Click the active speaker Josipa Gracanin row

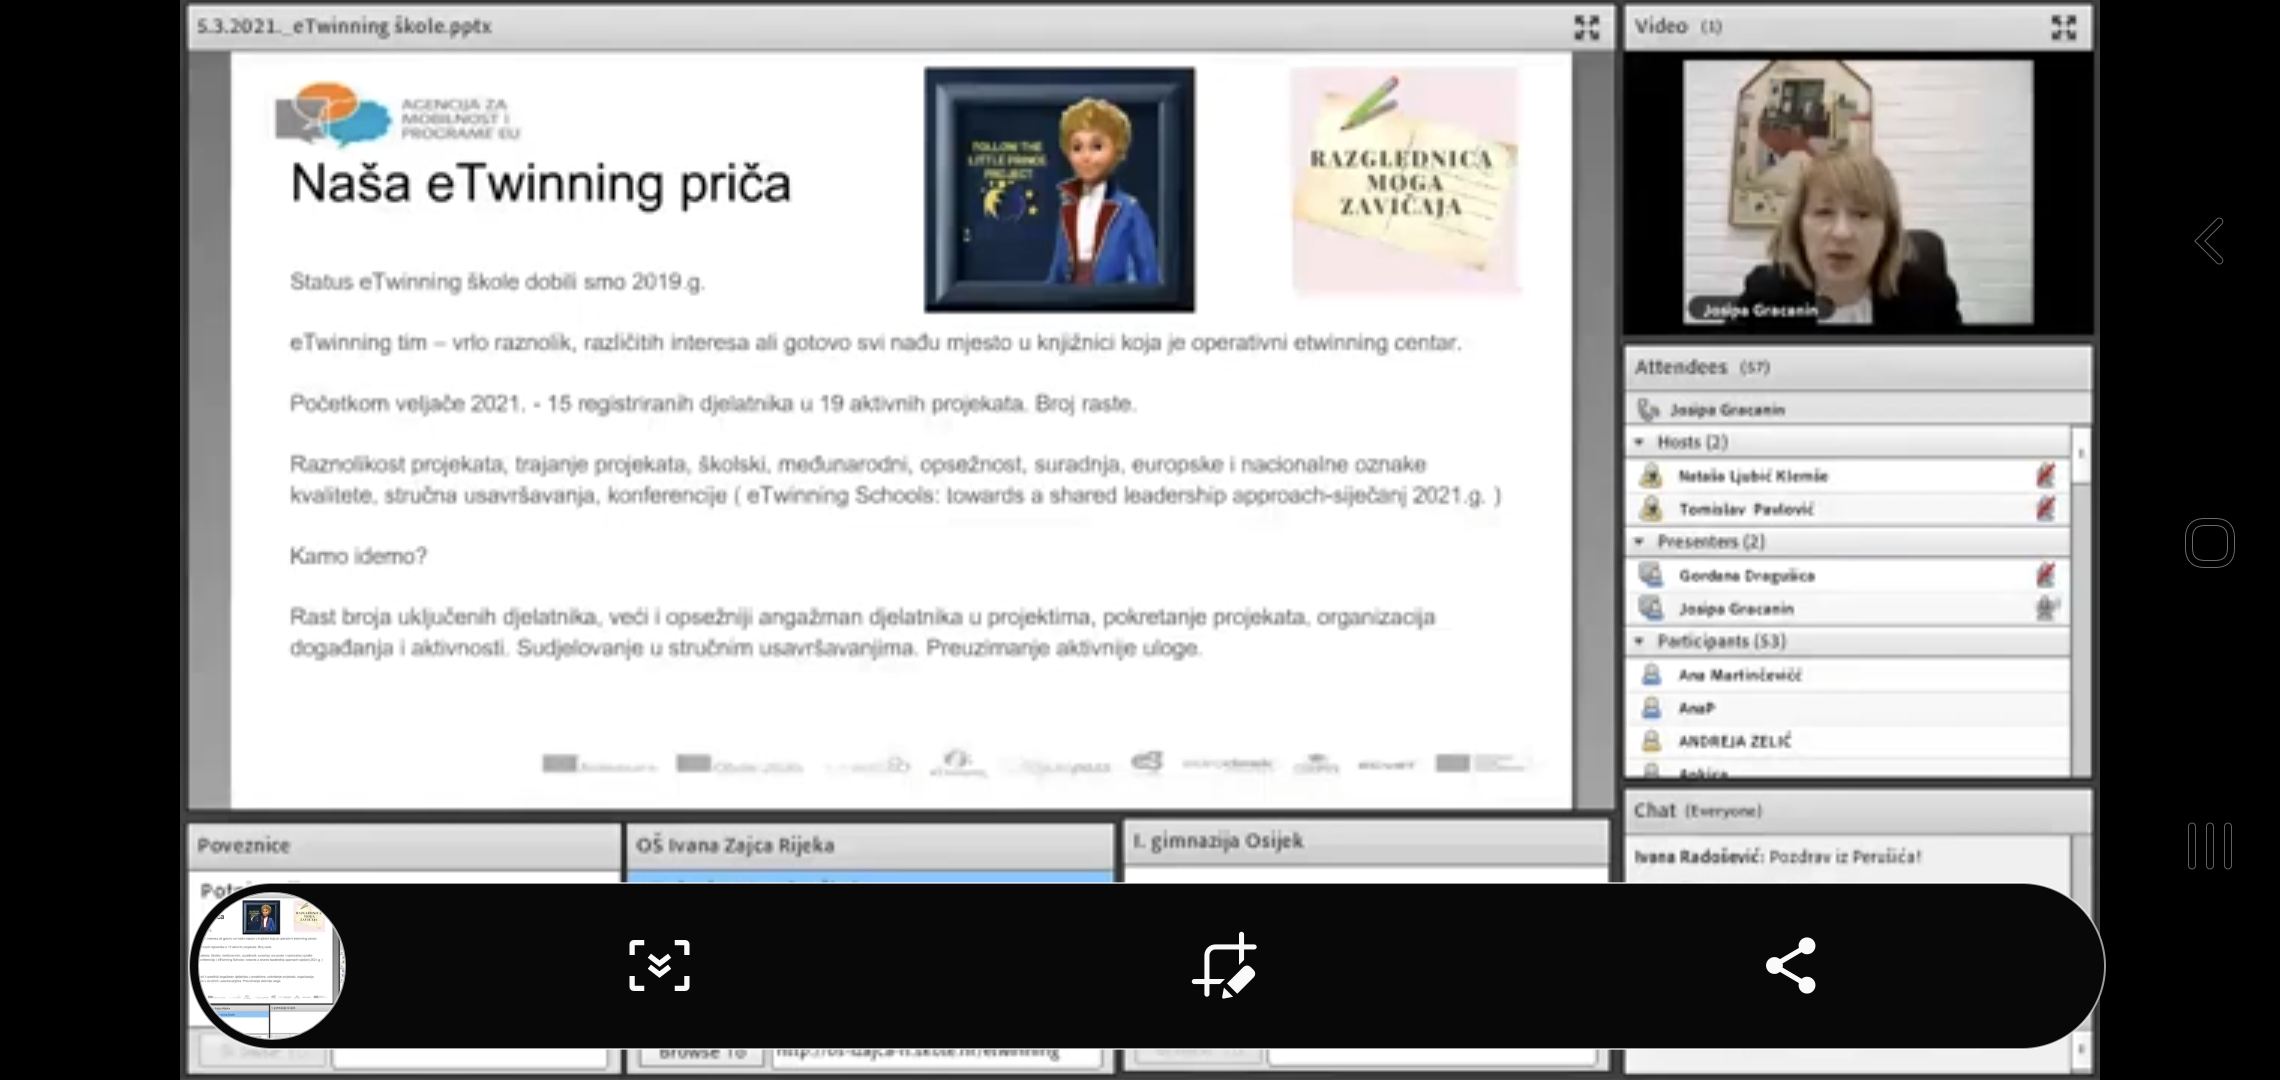[x=1858, y=409]
